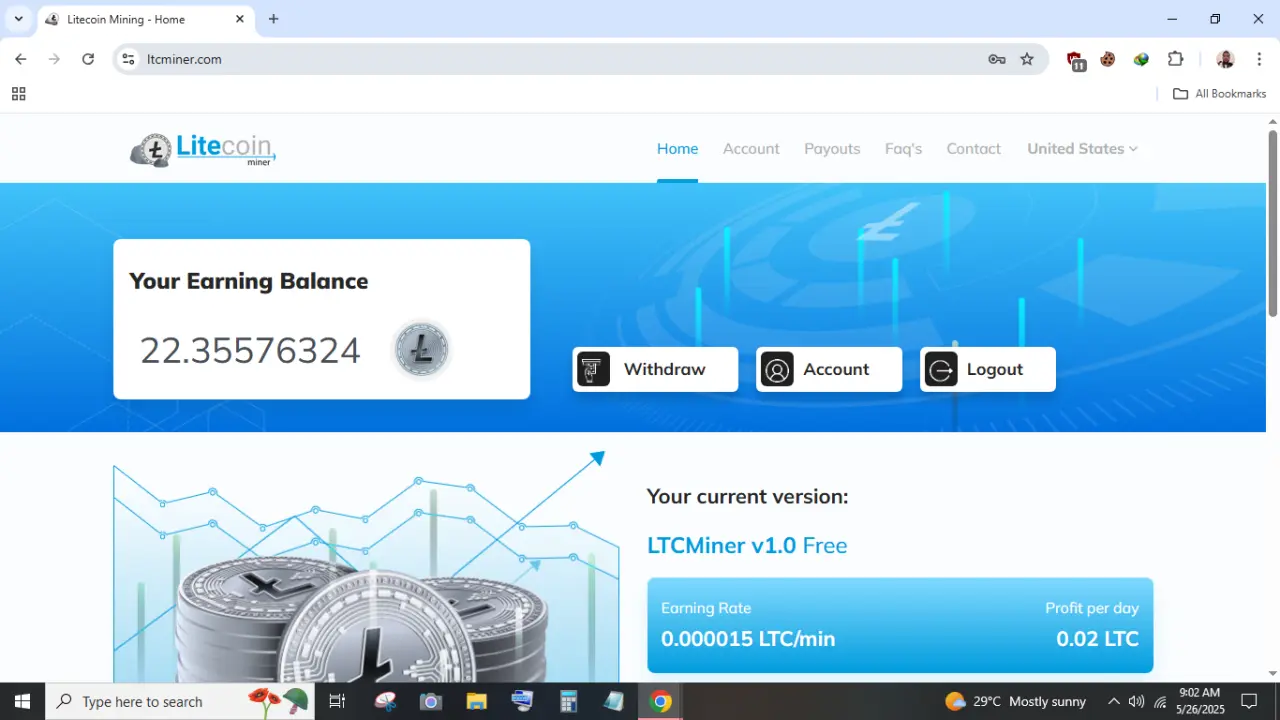Open the cookie extension icon
The image size is (1280, 720).
coord(1108,59)
